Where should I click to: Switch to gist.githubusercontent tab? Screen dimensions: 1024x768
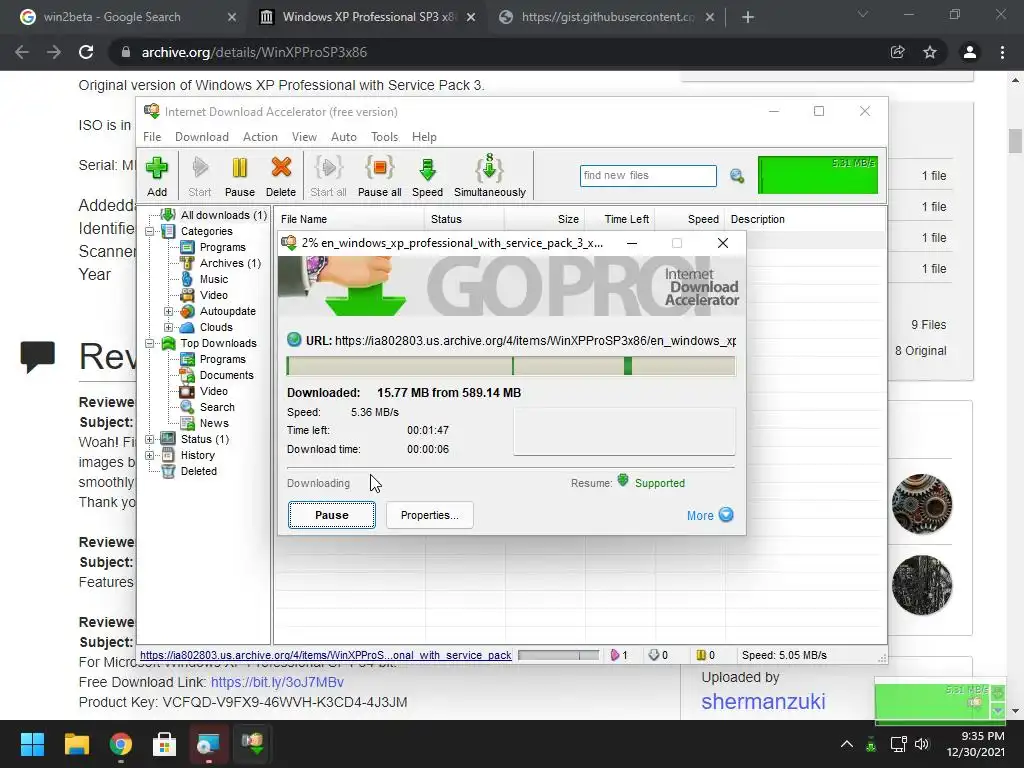607,17
